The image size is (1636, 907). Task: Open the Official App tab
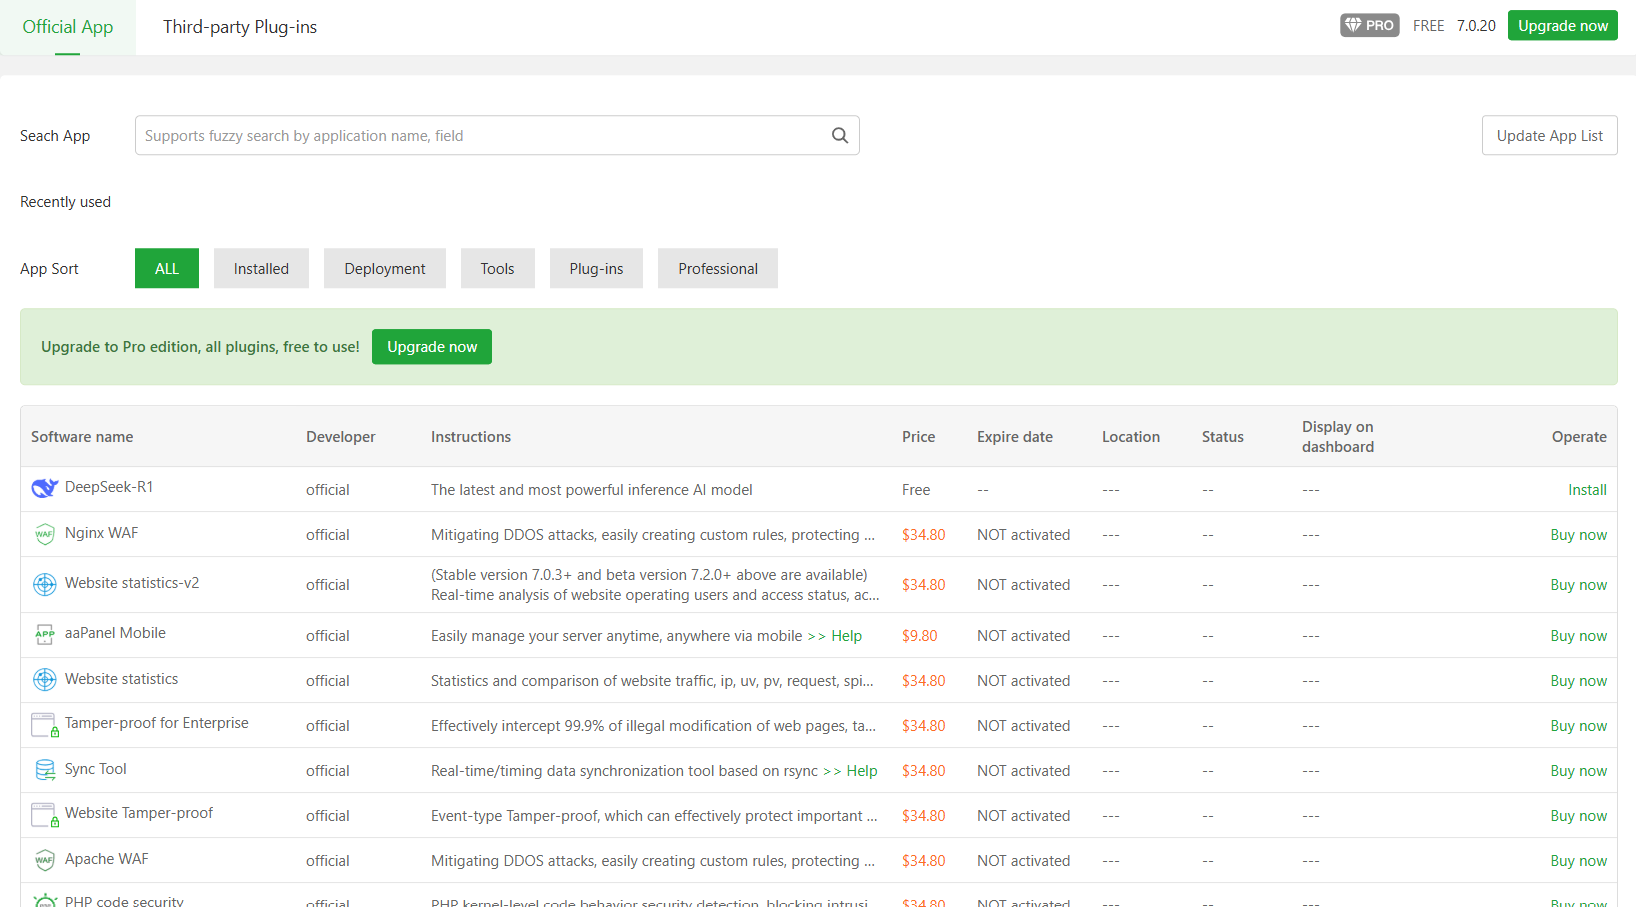coord(68,27)
